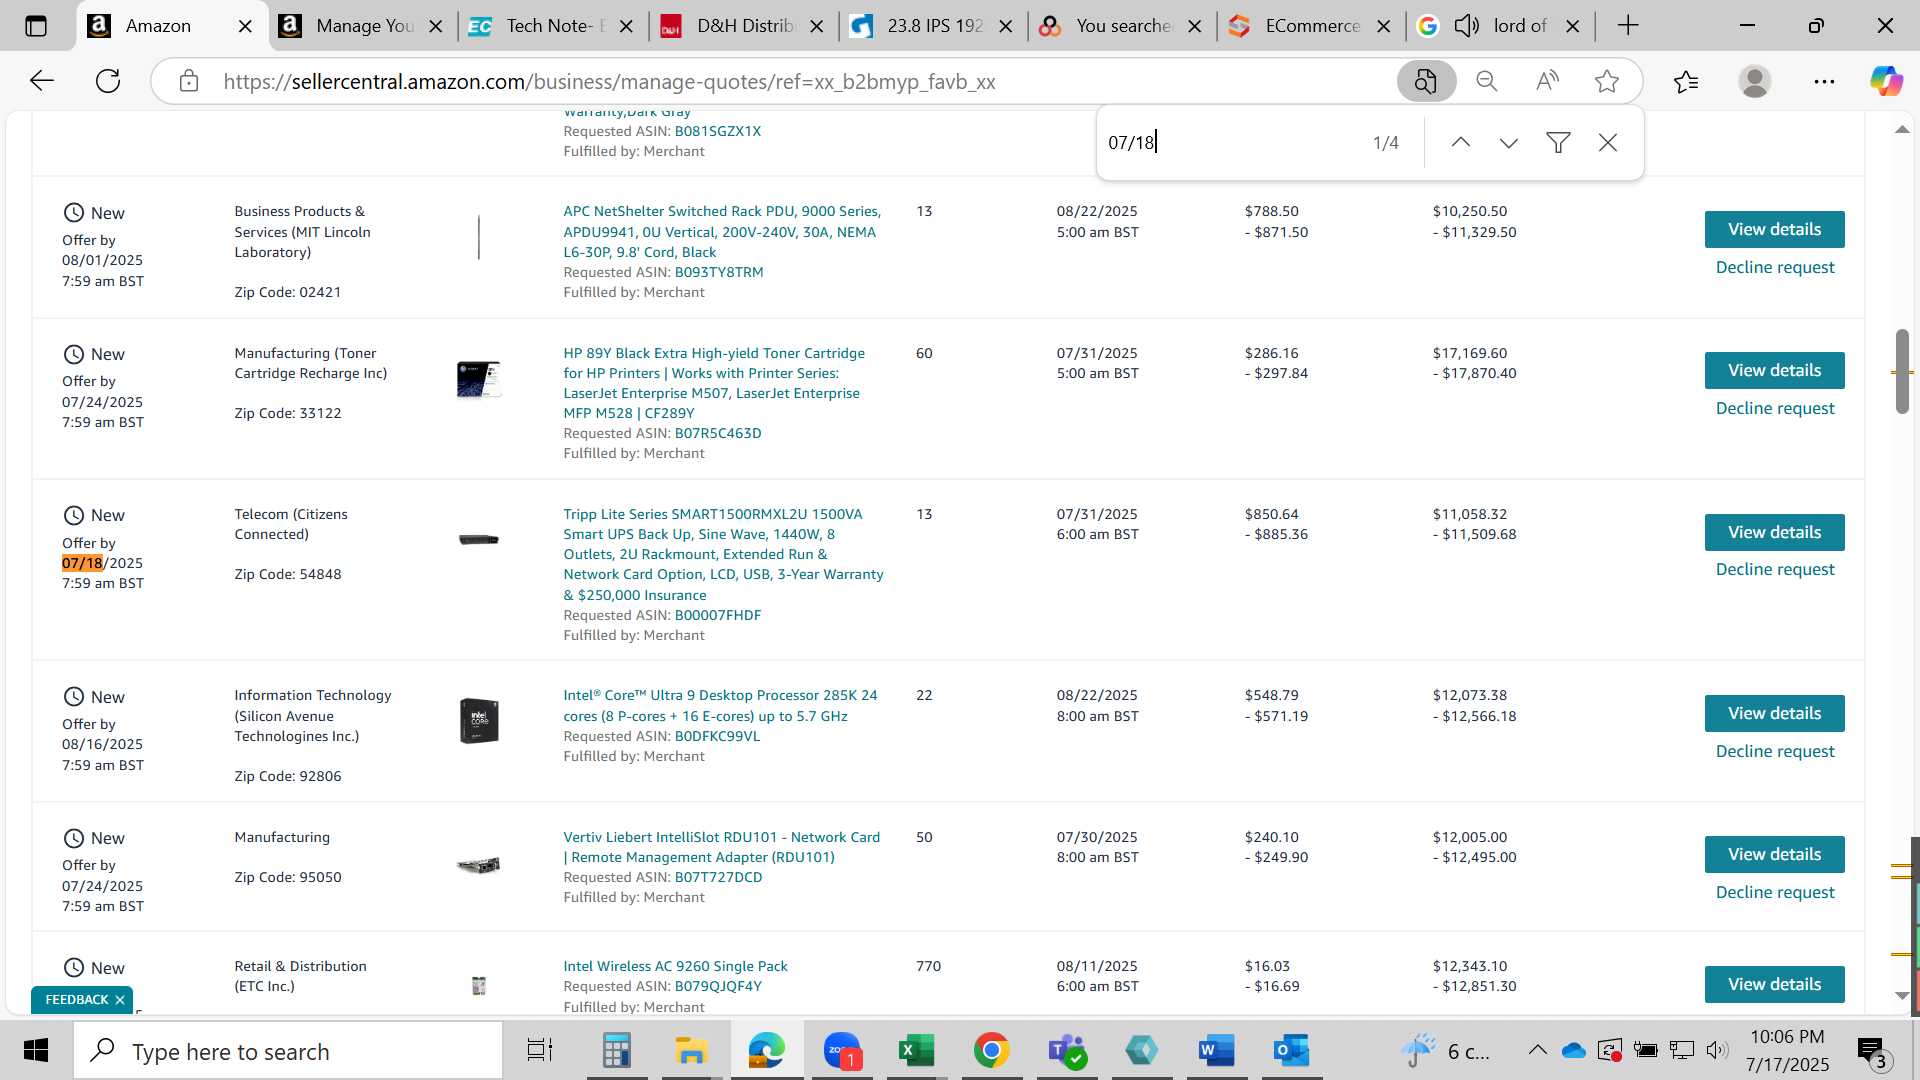The height and width of the screenshot is (1080, 1920).
Task: Switch to the ECommerce tab
Action: [x=1312, y=26]
